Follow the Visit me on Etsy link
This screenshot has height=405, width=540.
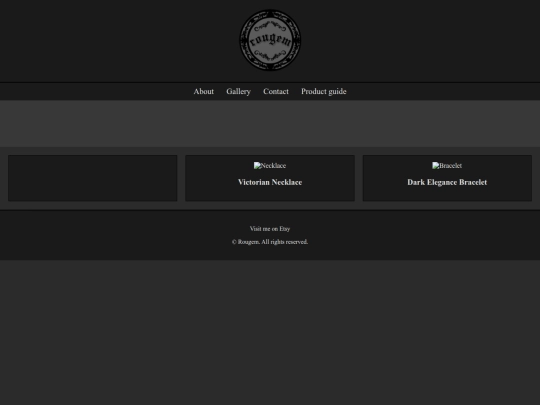point(270,229)
